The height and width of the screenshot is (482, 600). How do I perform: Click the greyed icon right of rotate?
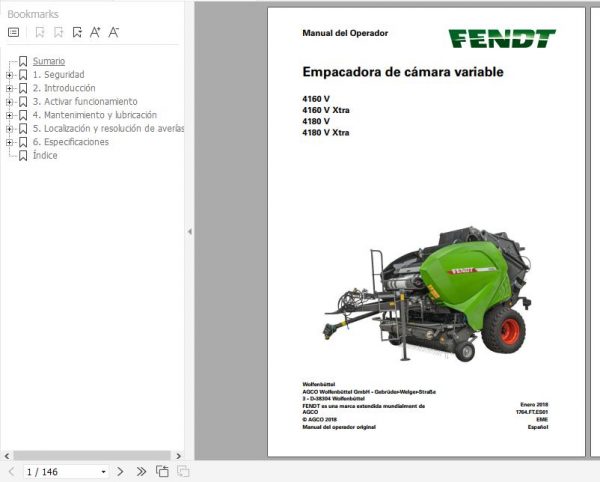tap(183, 471)
